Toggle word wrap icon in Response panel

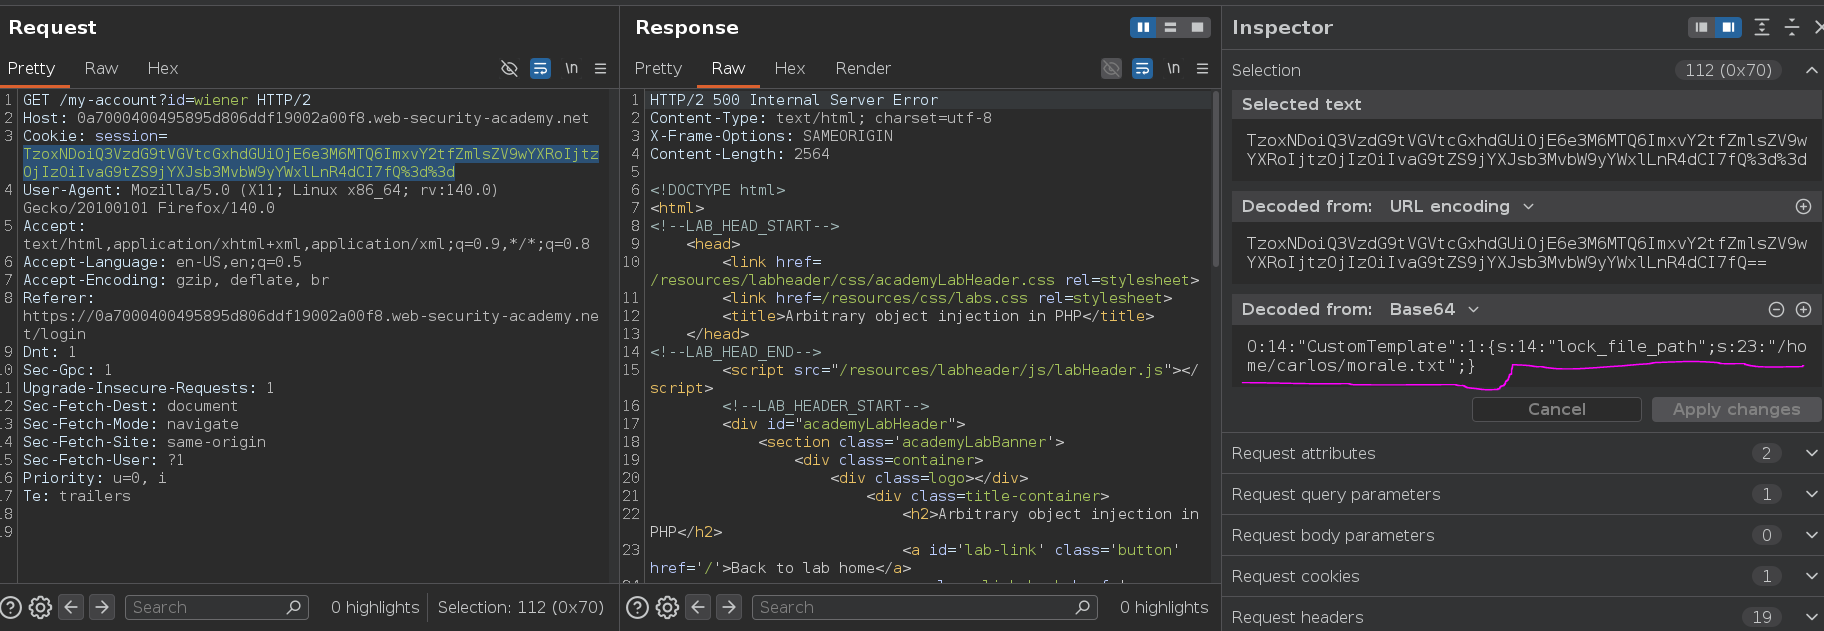click(x=1142, y=68)
